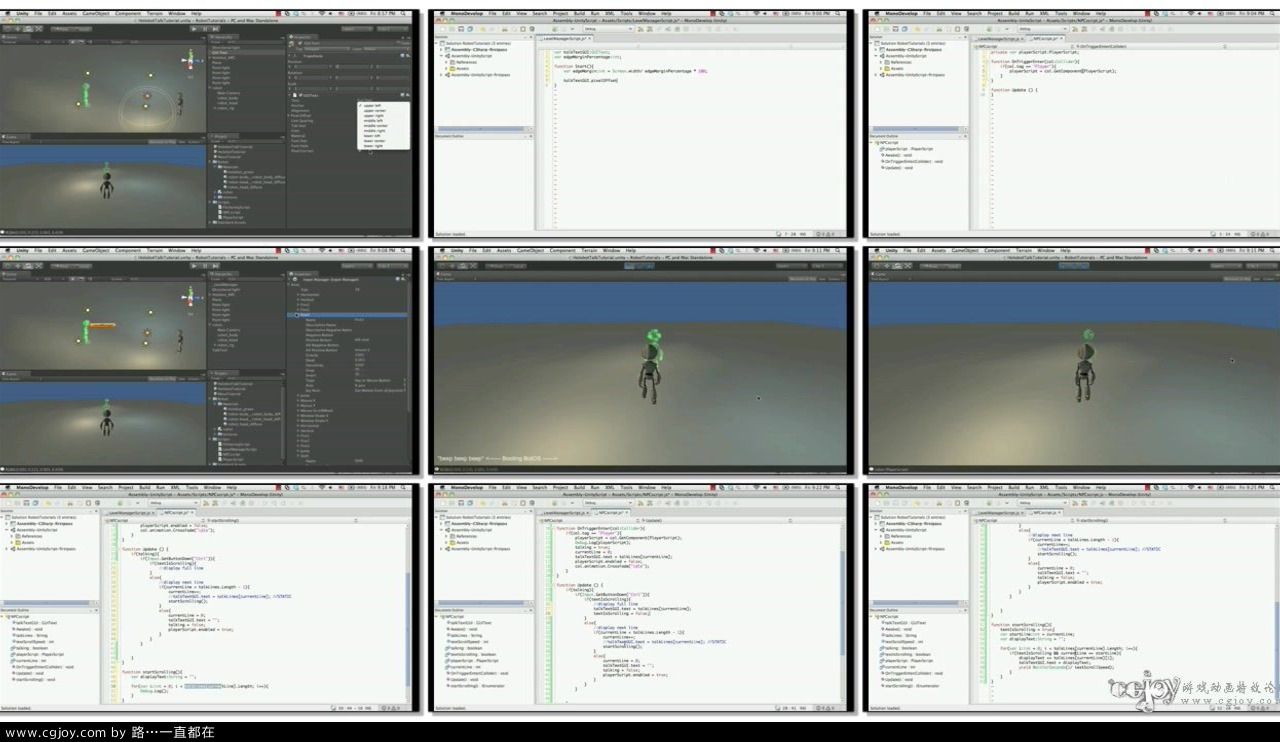The image size is (1280, 742).
Task: Expand Assembly-CSharp-firstpass in the top-center Solution tree
Action: point(441,50)
